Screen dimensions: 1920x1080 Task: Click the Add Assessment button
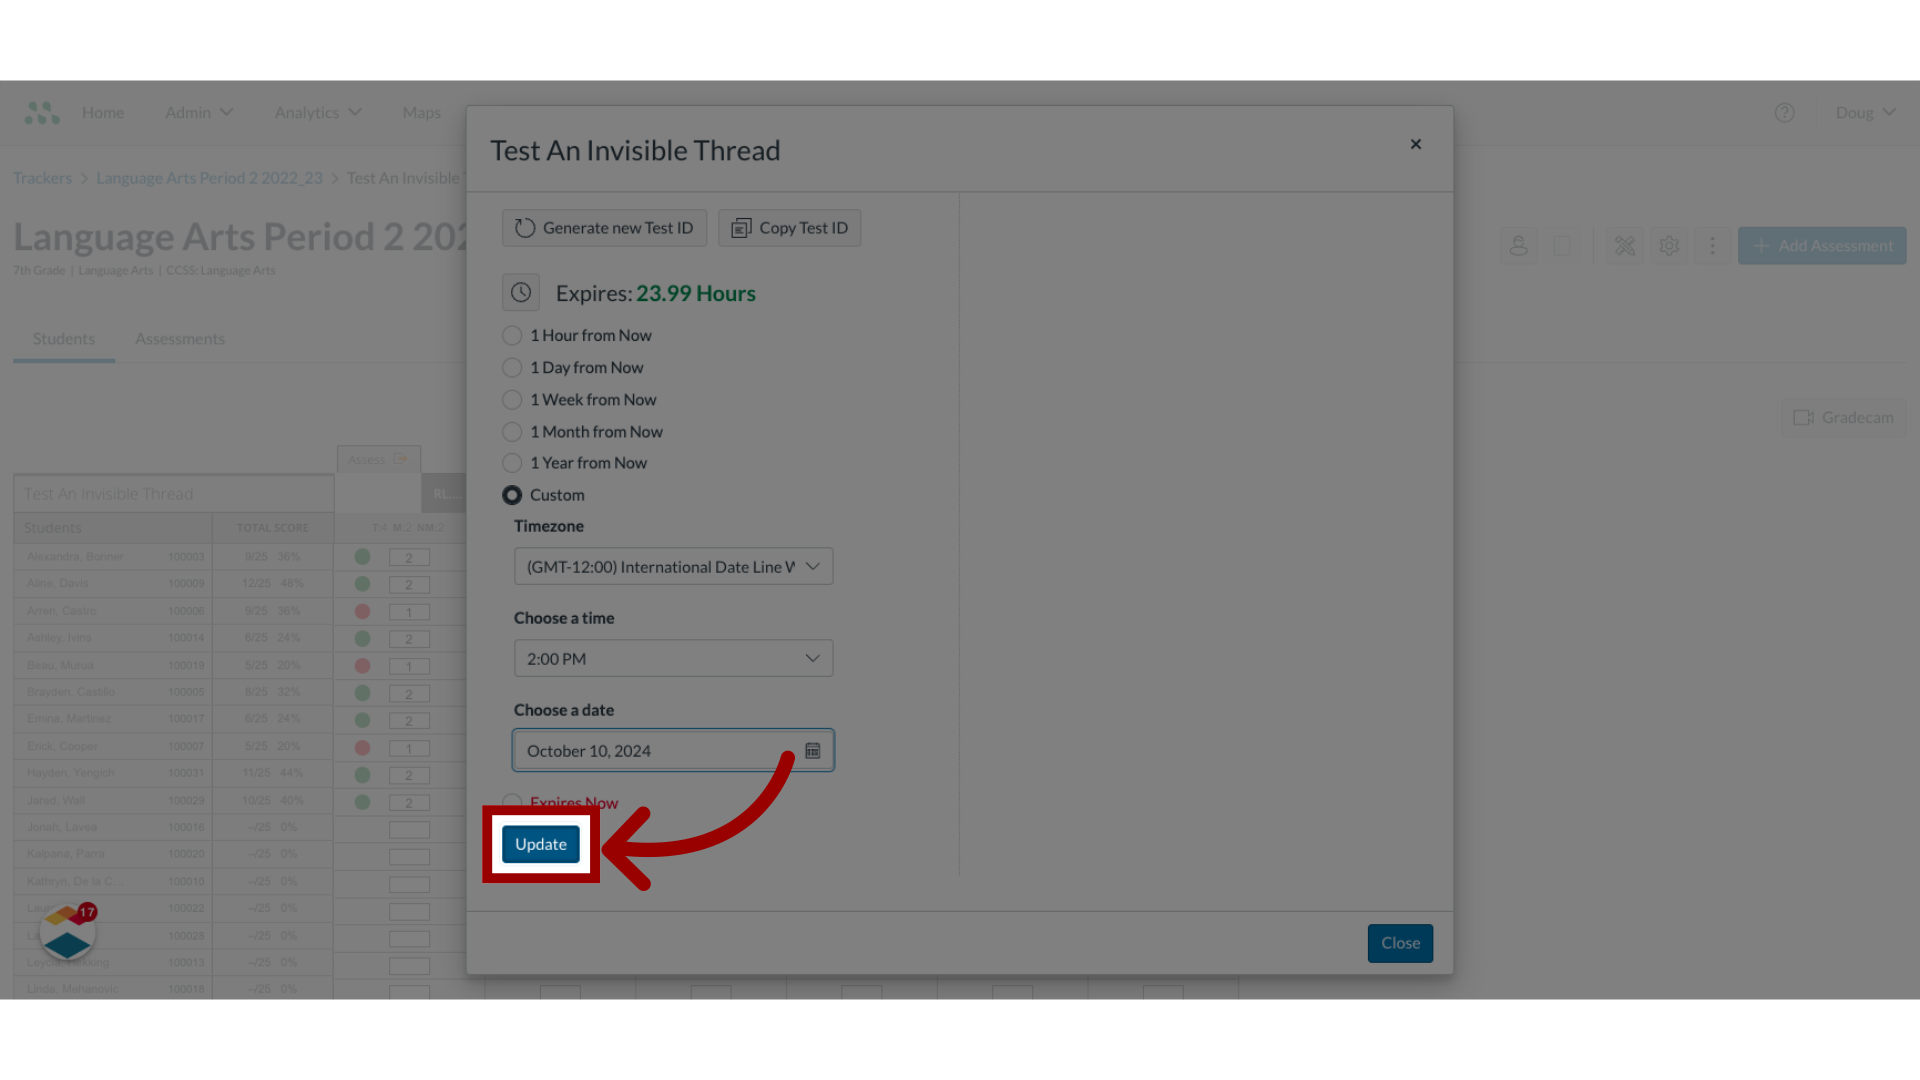pyautogui.click(x=1822, y=244)
